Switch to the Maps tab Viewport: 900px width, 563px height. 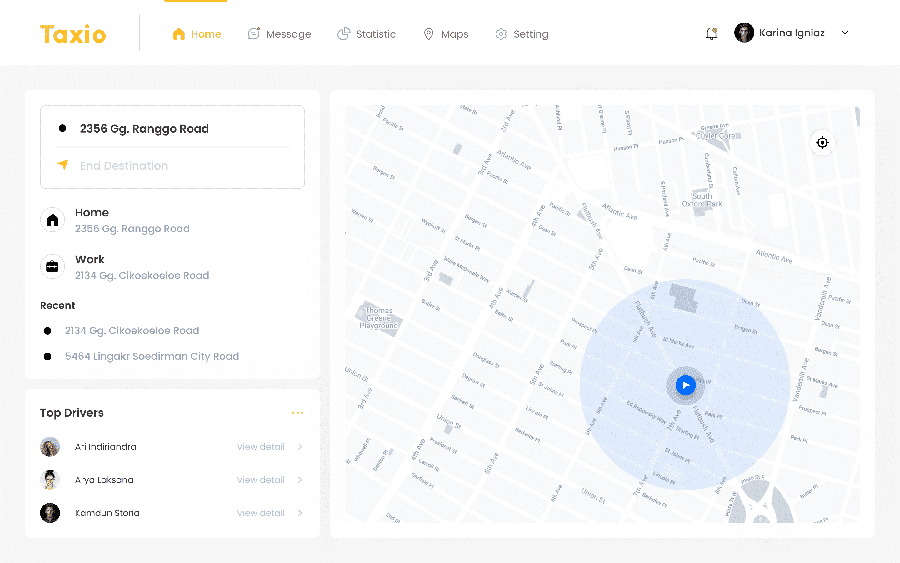[446, 34]
